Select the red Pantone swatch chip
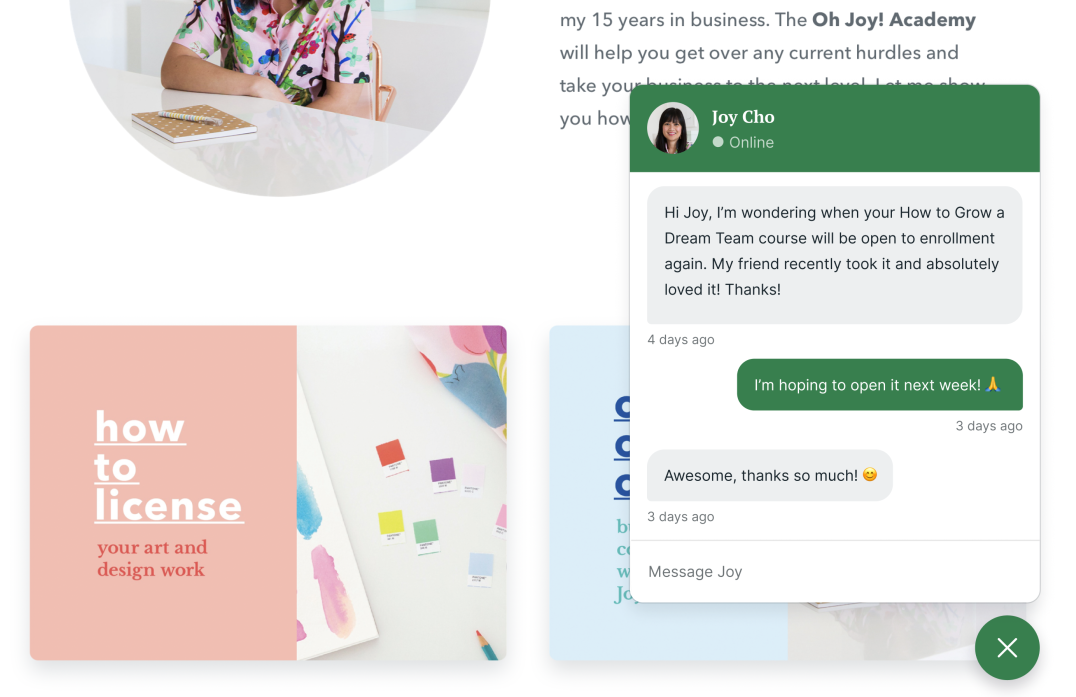This screenshot has width=1076, height=697. [x=391, y=457]
